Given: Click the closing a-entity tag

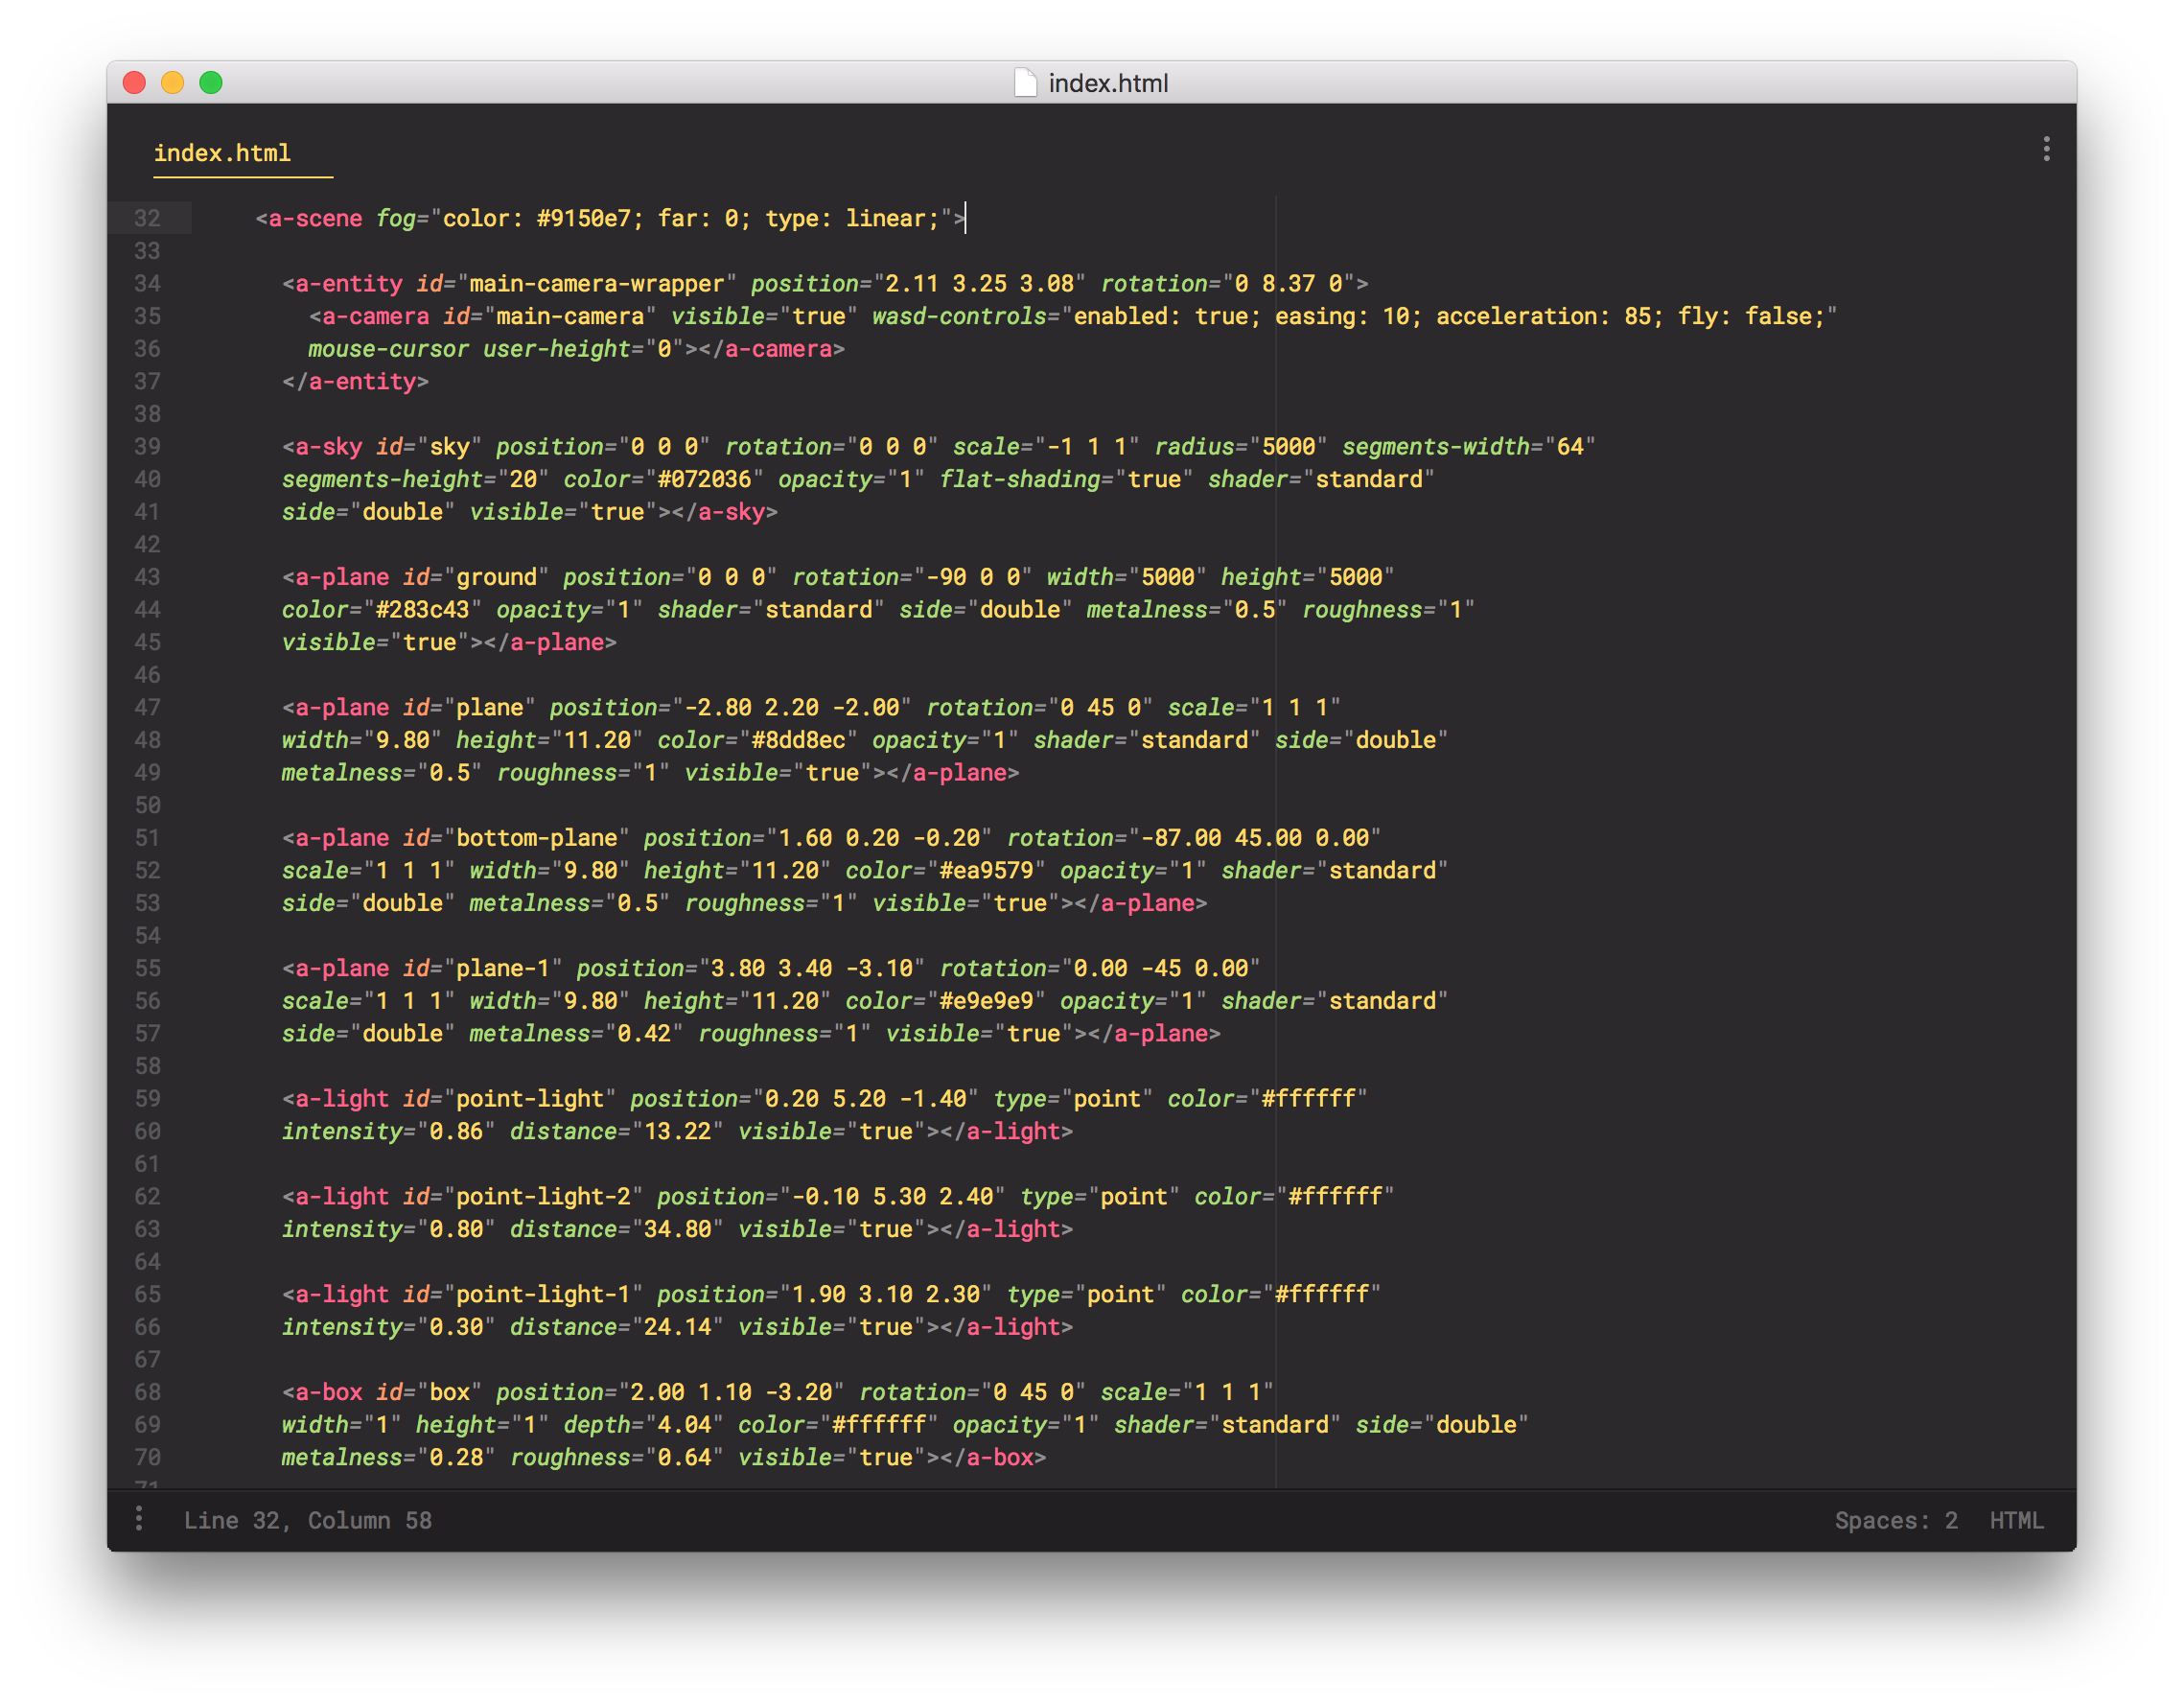Looking at the screenshot, I should coord(355,381).
